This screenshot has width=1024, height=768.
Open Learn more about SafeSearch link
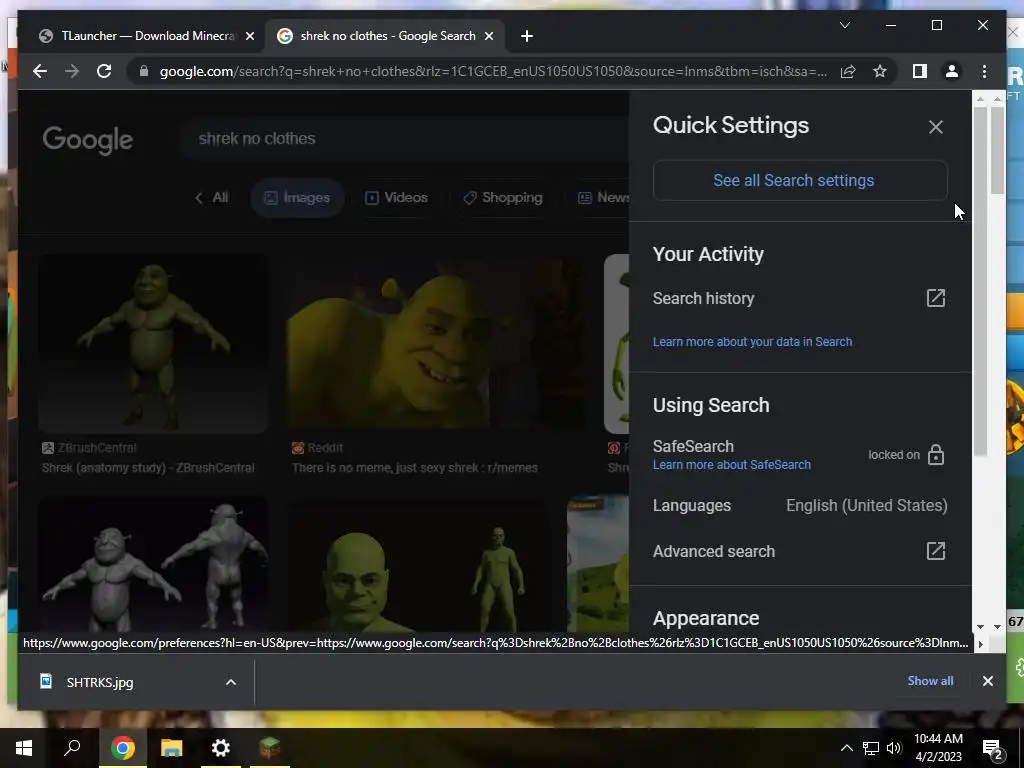pyautogui.click(x=731, y=465)
